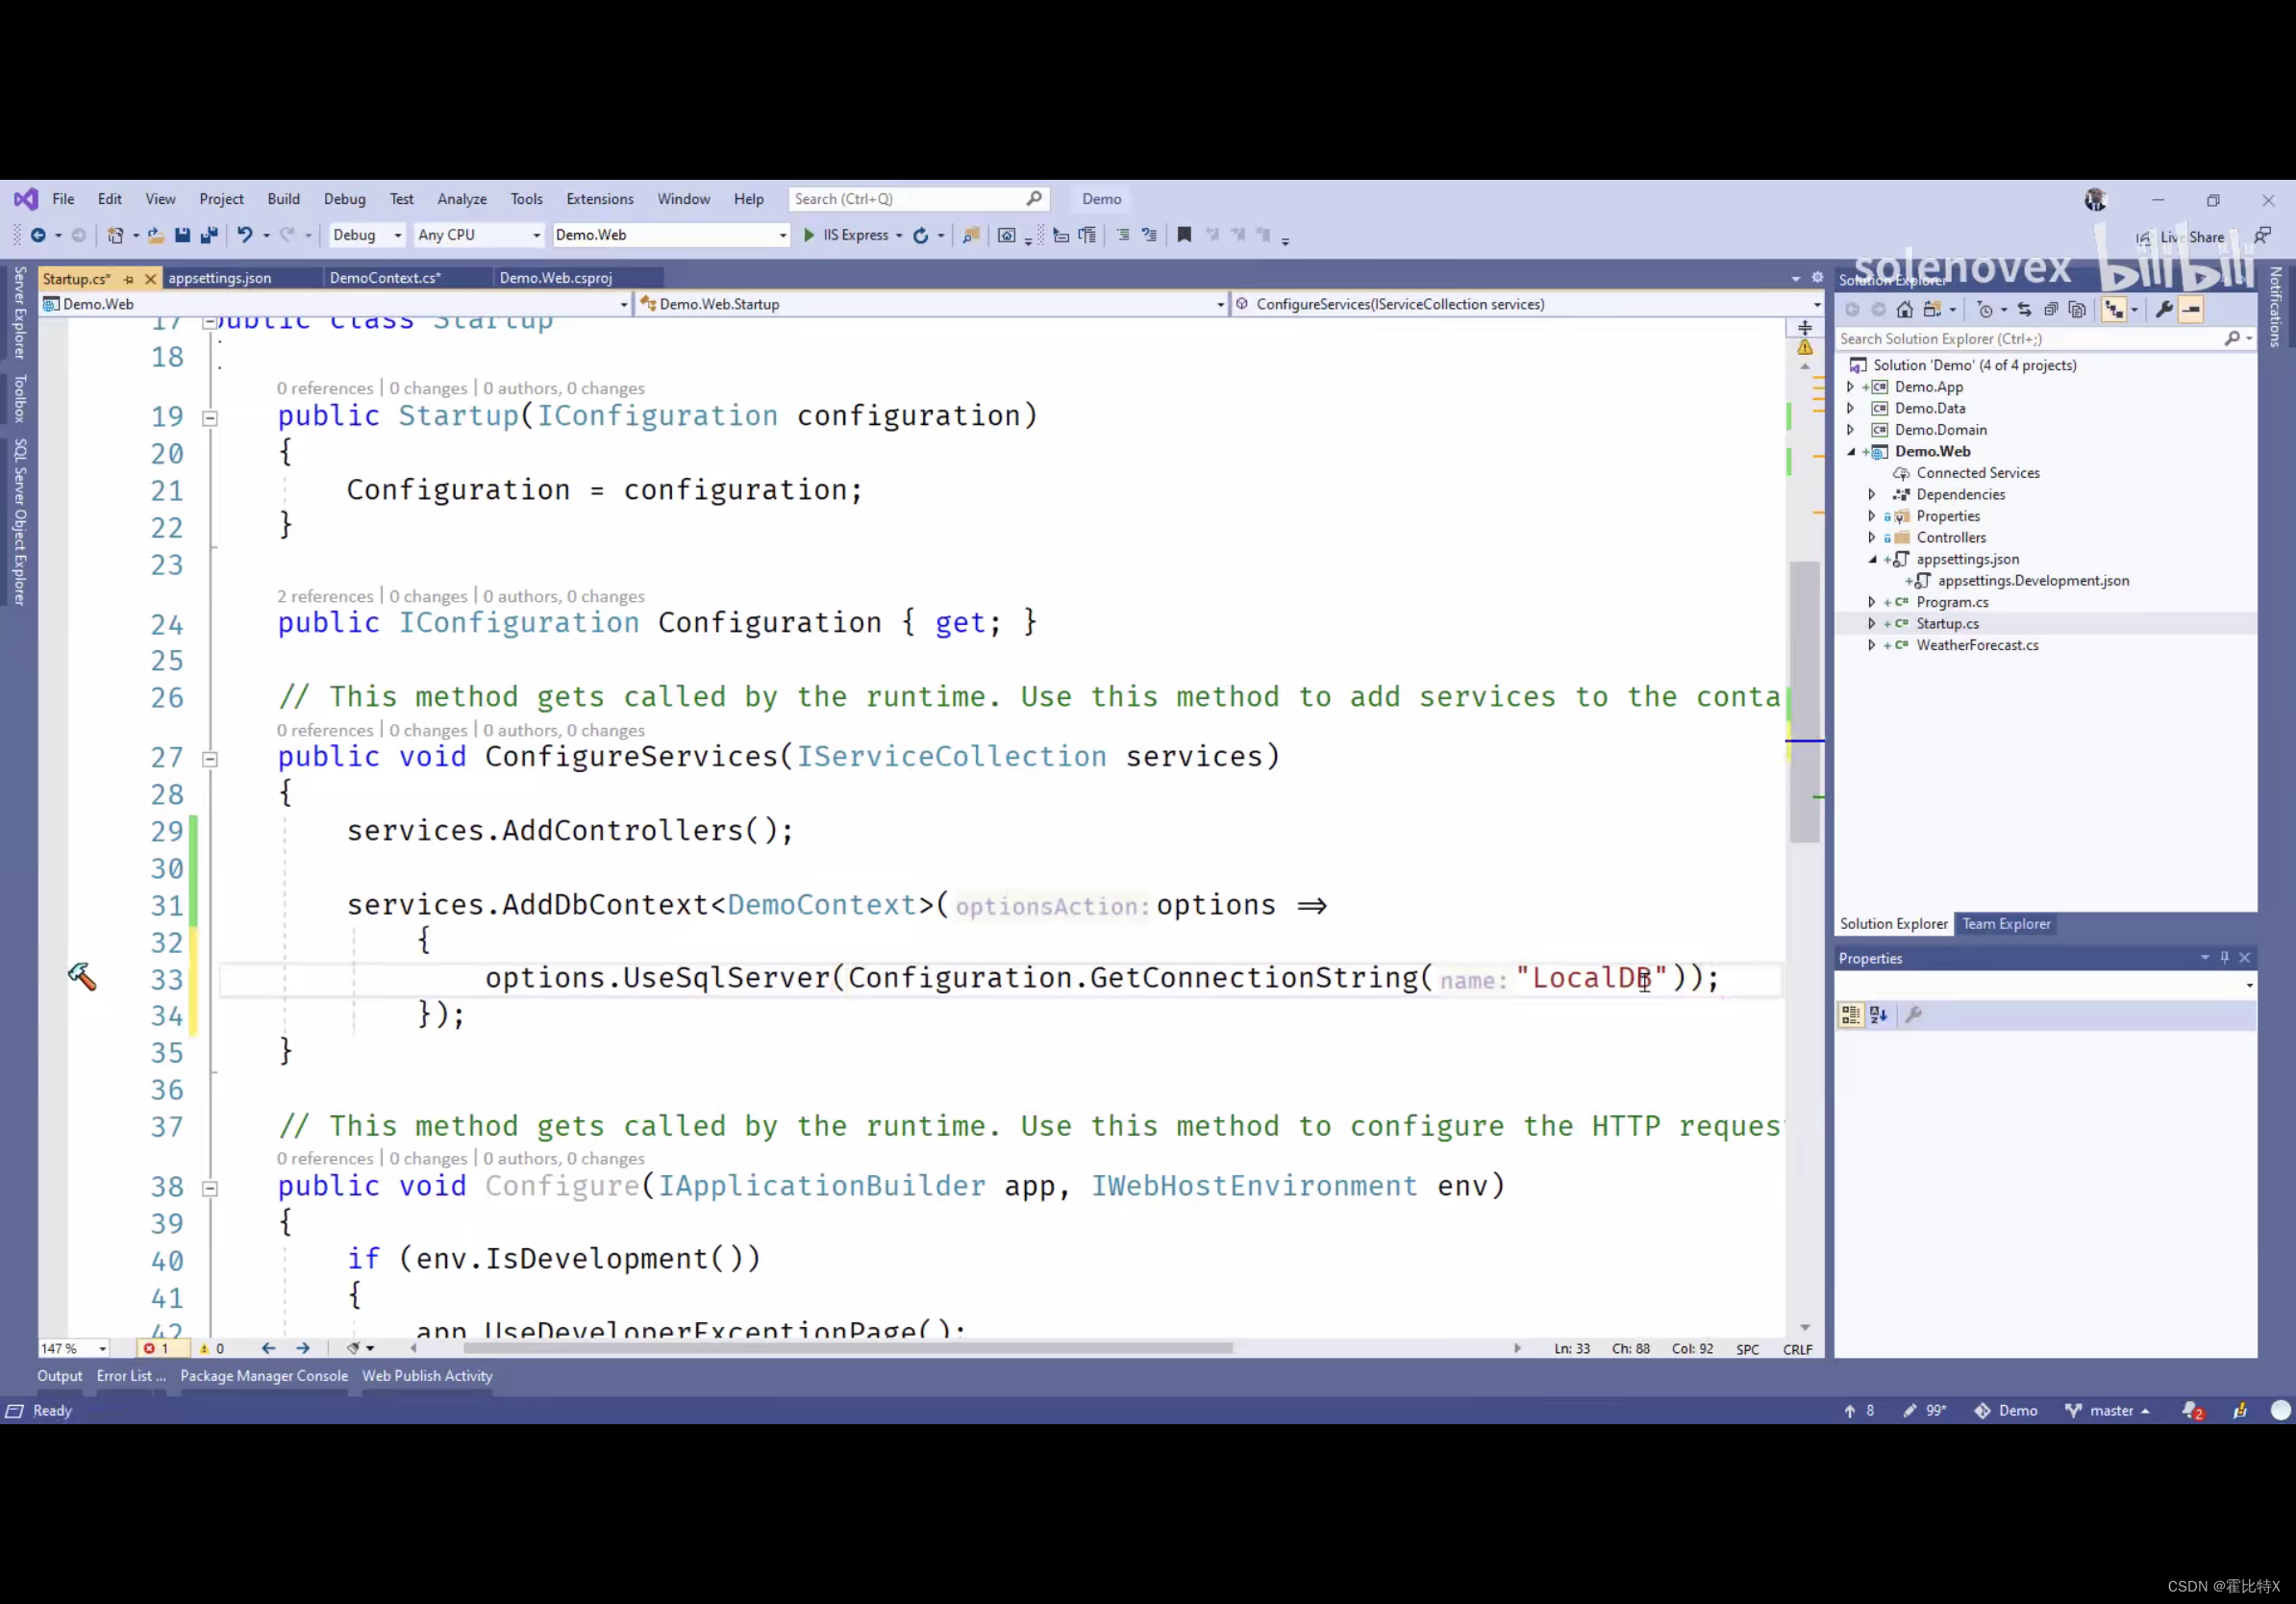Click the bookmark icon in toolbar
This screenshot has height=1604, width=2296.
1184,235
